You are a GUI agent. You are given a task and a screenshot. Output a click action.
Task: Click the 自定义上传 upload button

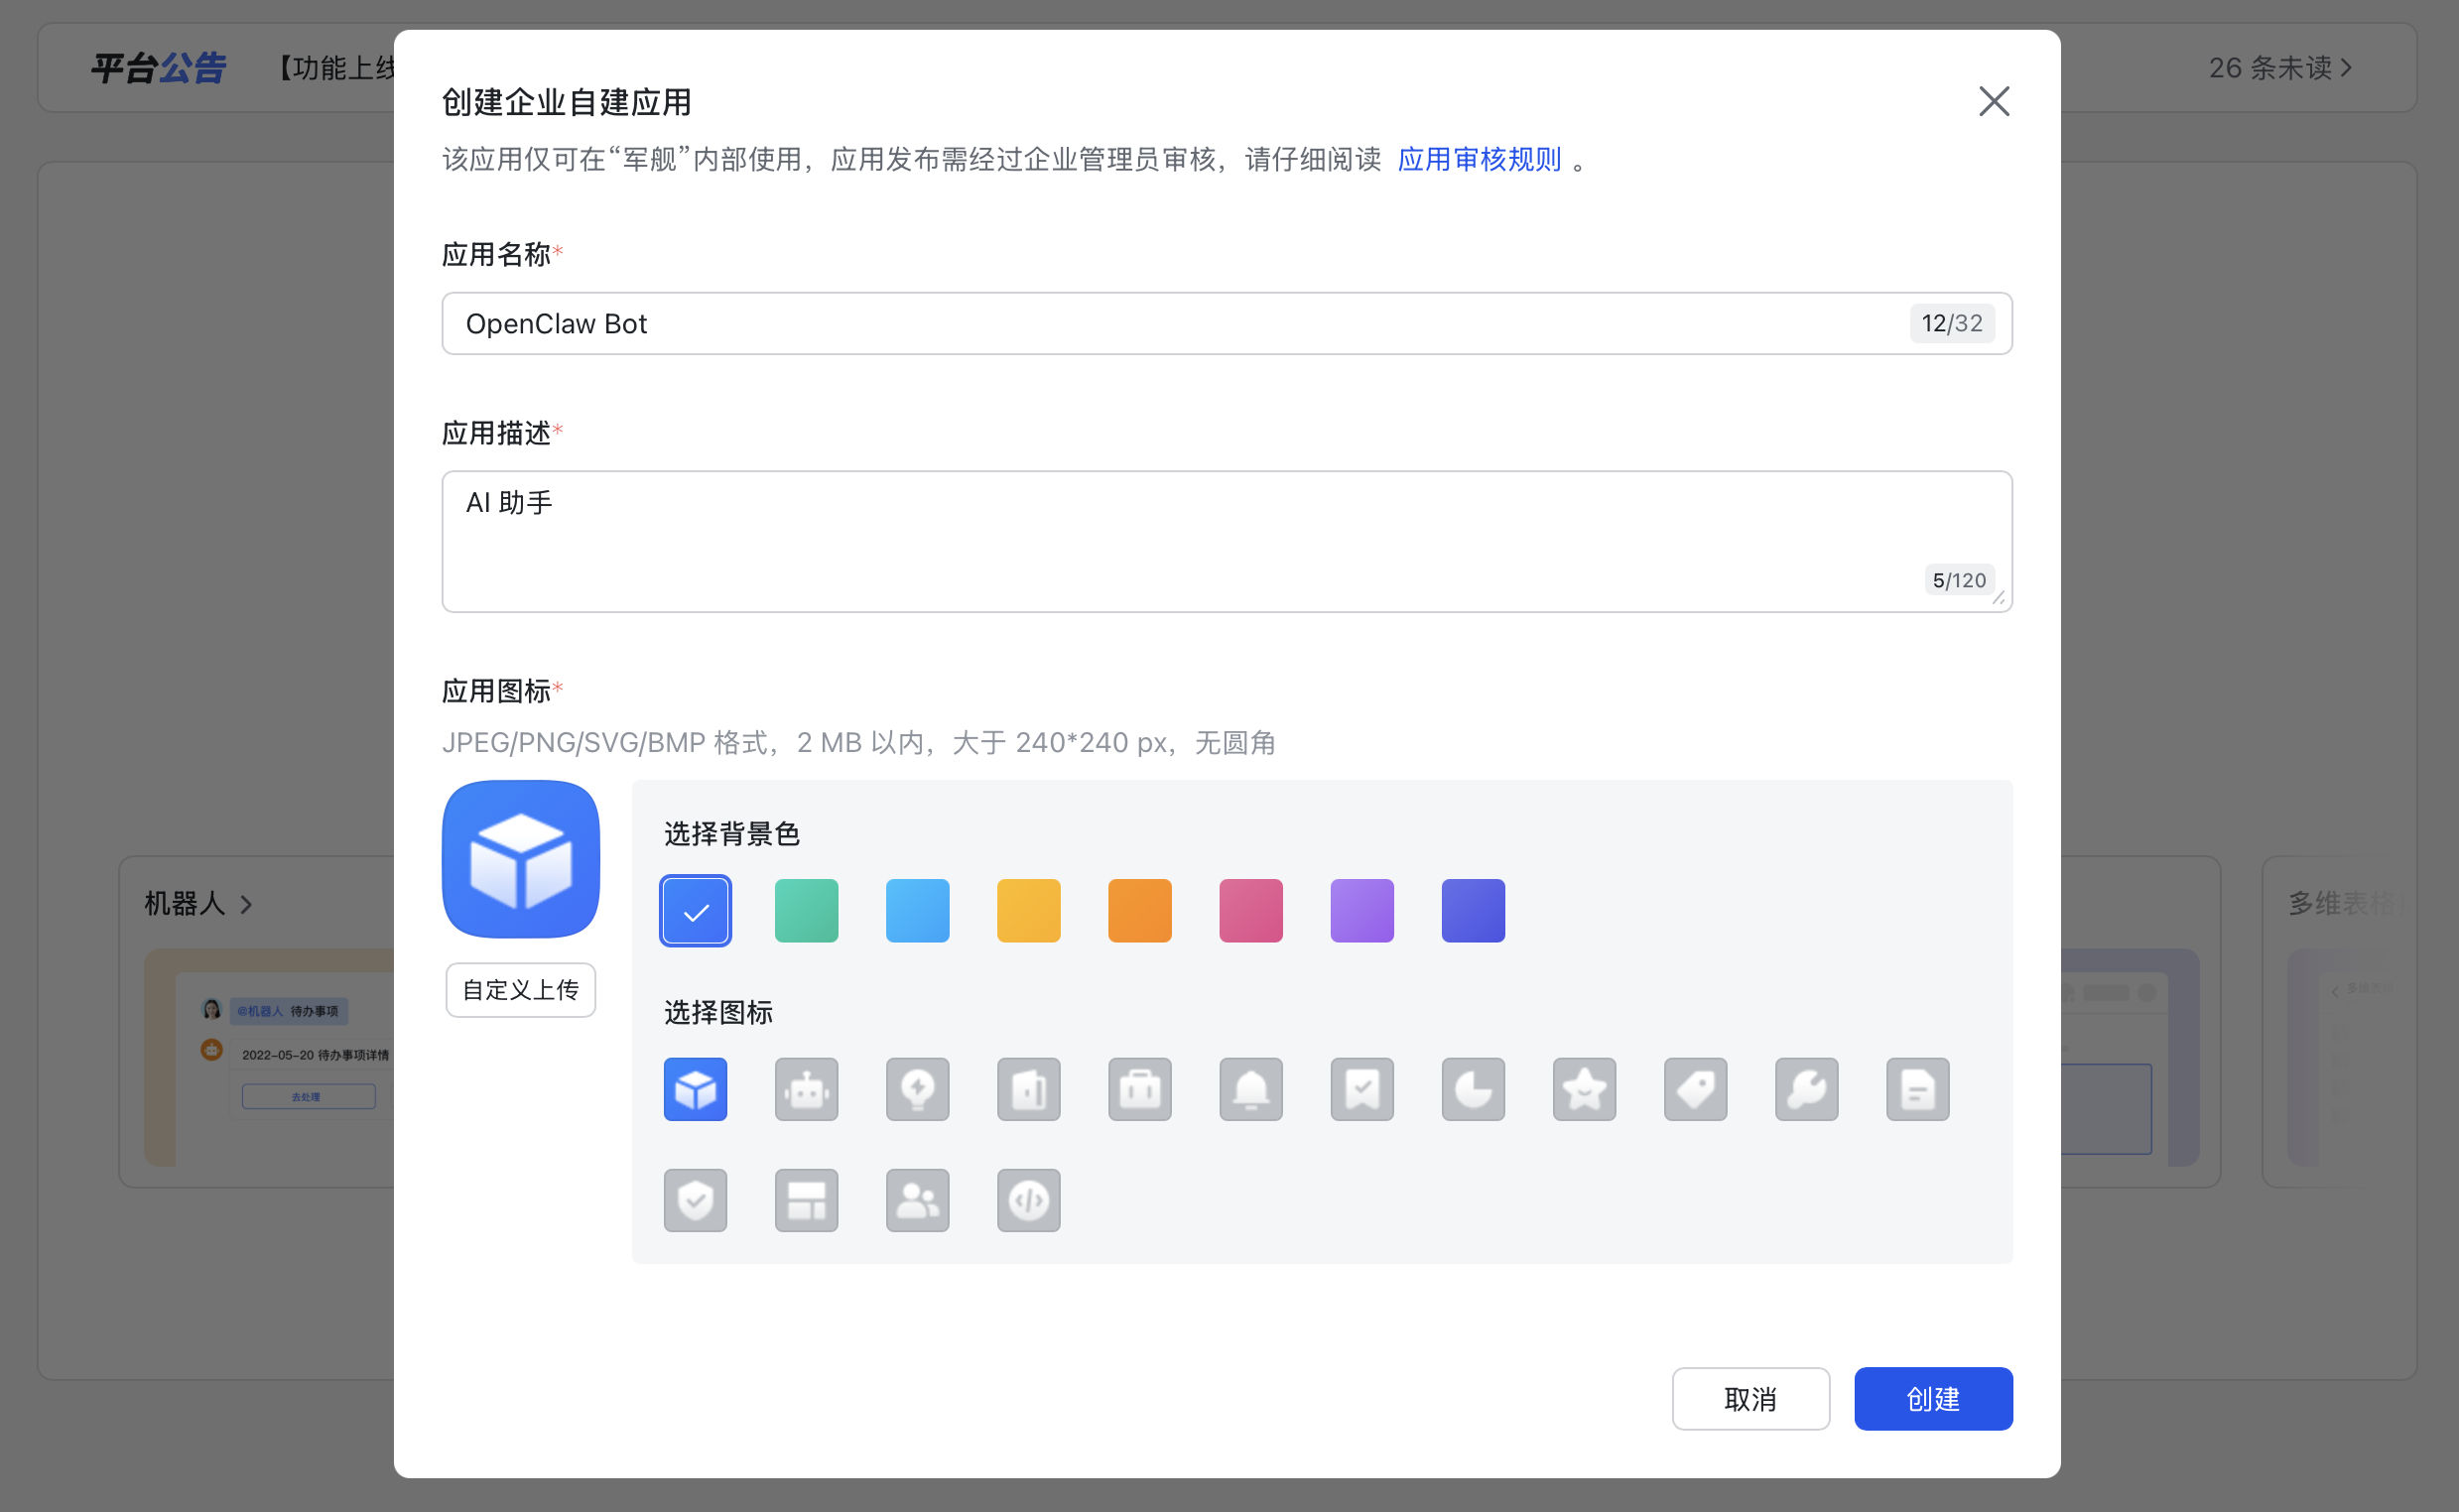[520, 990]
